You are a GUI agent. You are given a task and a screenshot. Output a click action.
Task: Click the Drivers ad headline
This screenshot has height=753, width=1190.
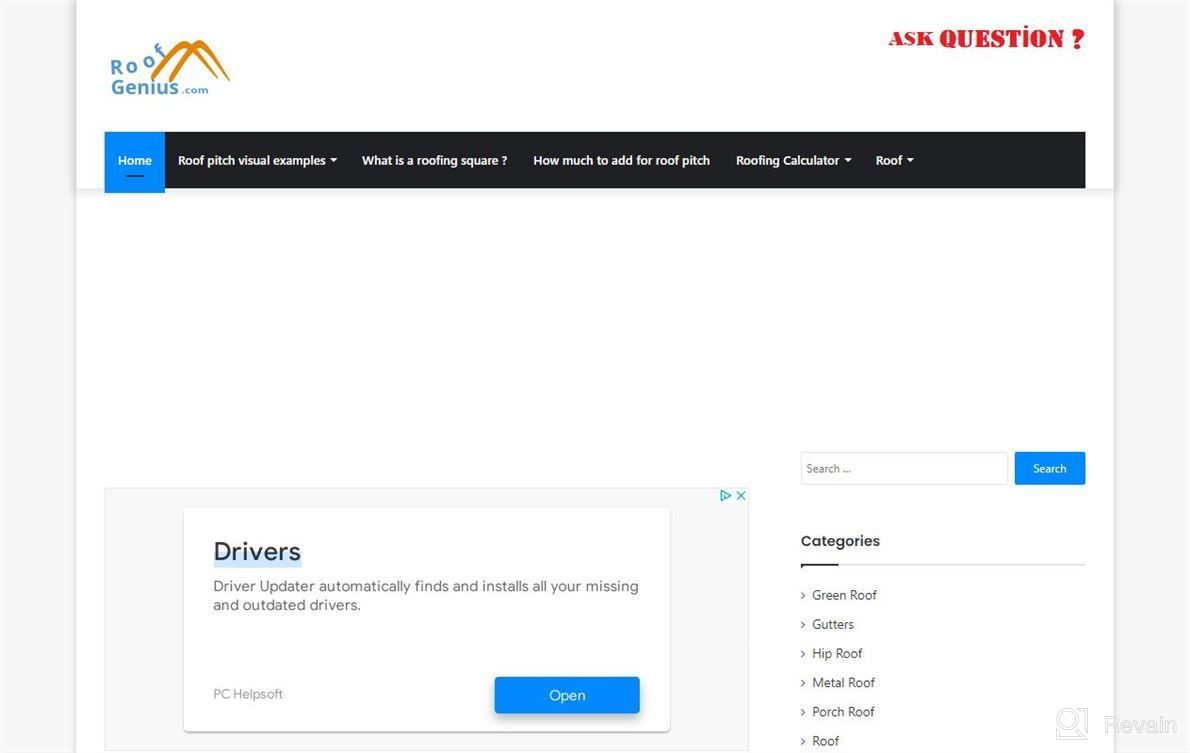point(257,551)
